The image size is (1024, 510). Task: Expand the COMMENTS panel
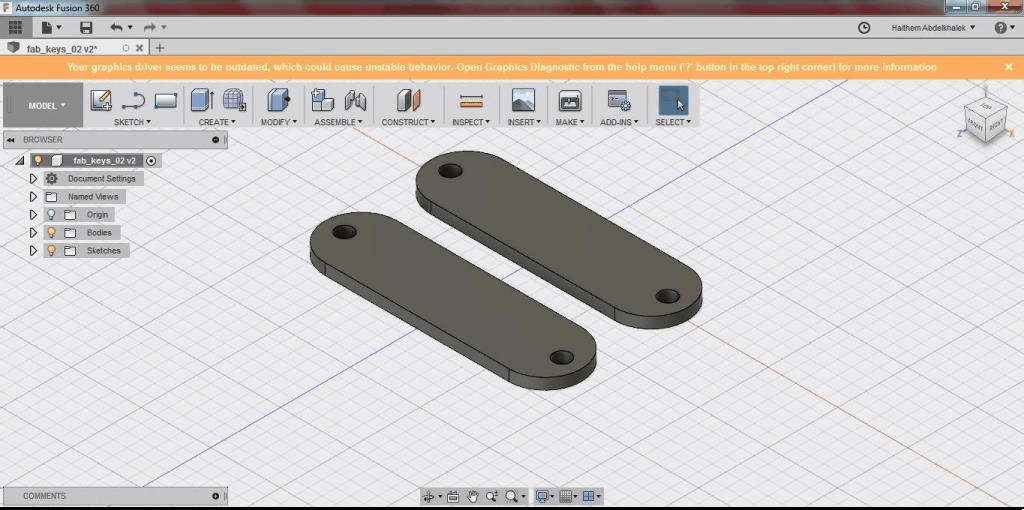coord(215,496)
